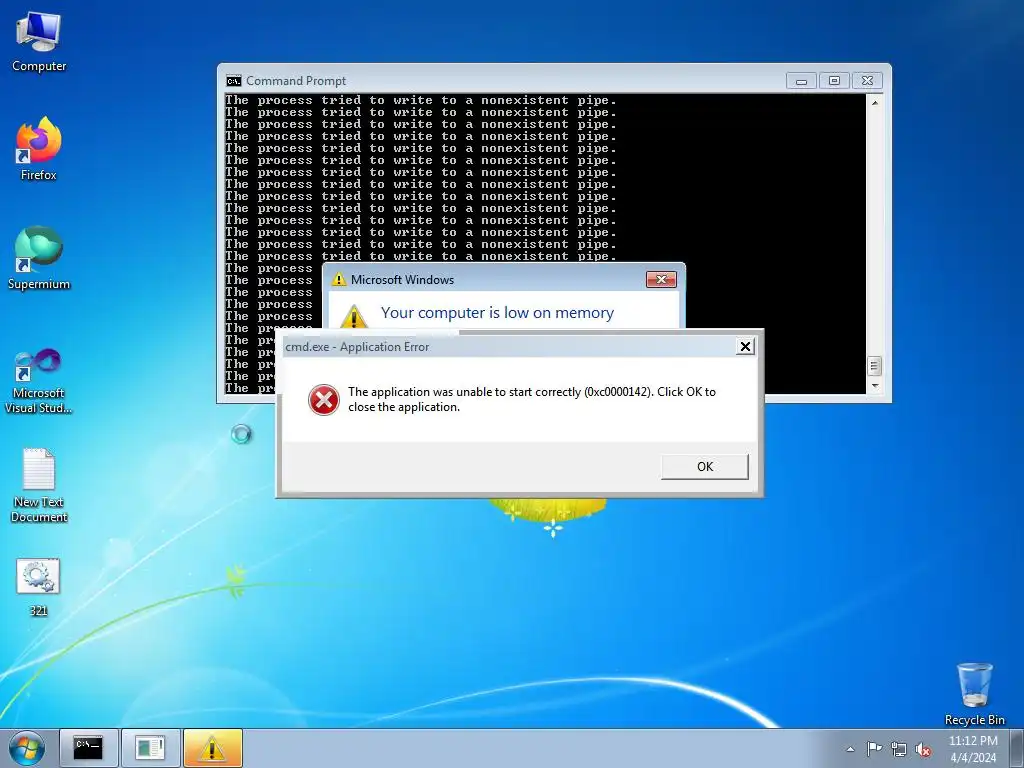This screenshot has height=768, width=1024.
Task: Close the cmd.exe Application Error dialog with X
Action: click(745, 346)
